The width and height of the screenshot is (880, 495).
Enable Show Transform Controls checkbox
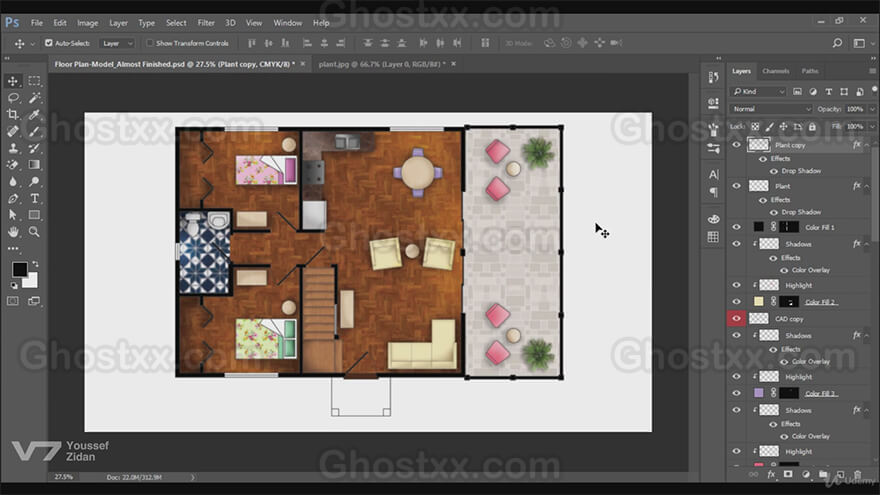click(149, 43)
